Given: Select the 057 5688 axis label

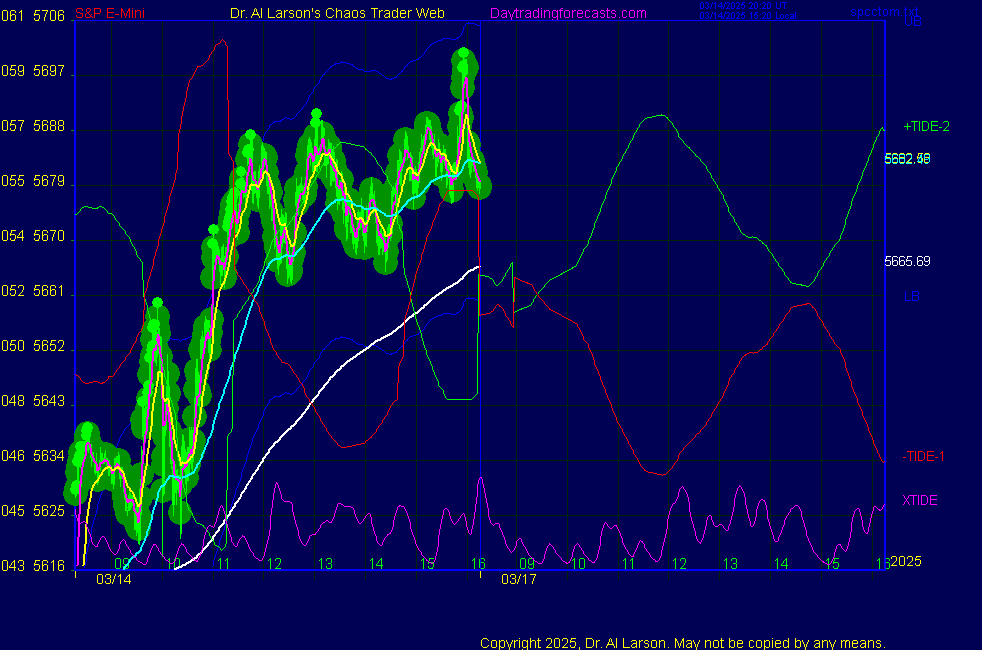Looking at the screenshot, I should click(x=33, y=126).
